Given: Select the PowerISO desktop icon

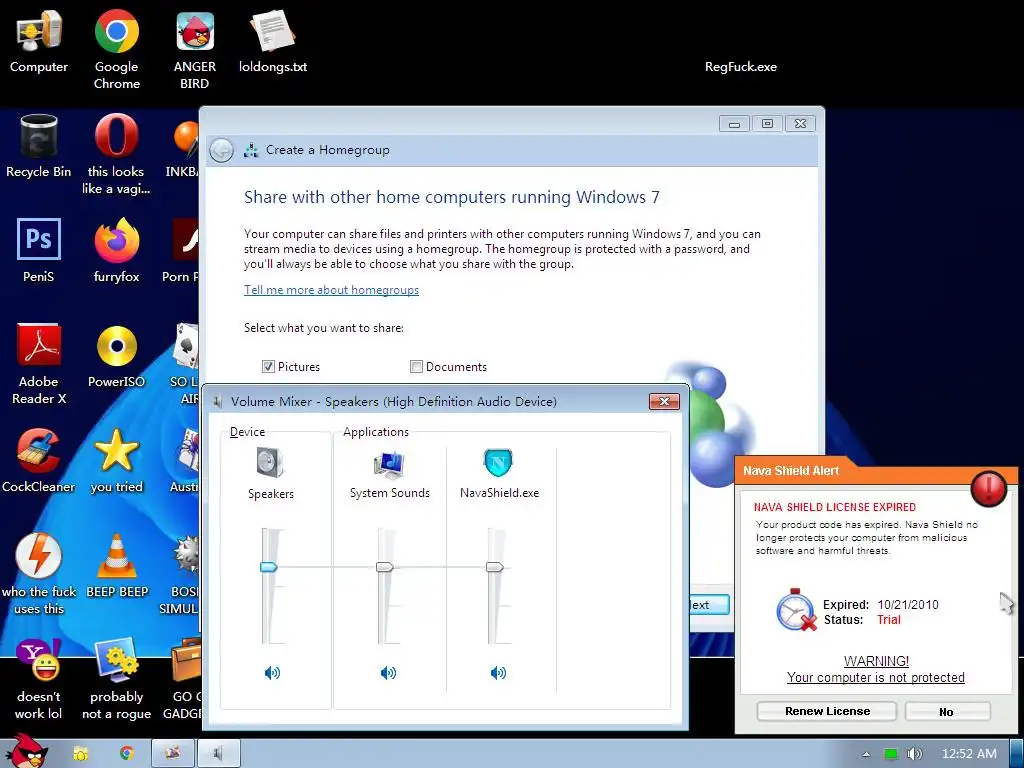Looking at the screenshot, I should click(x=116, y=356).
